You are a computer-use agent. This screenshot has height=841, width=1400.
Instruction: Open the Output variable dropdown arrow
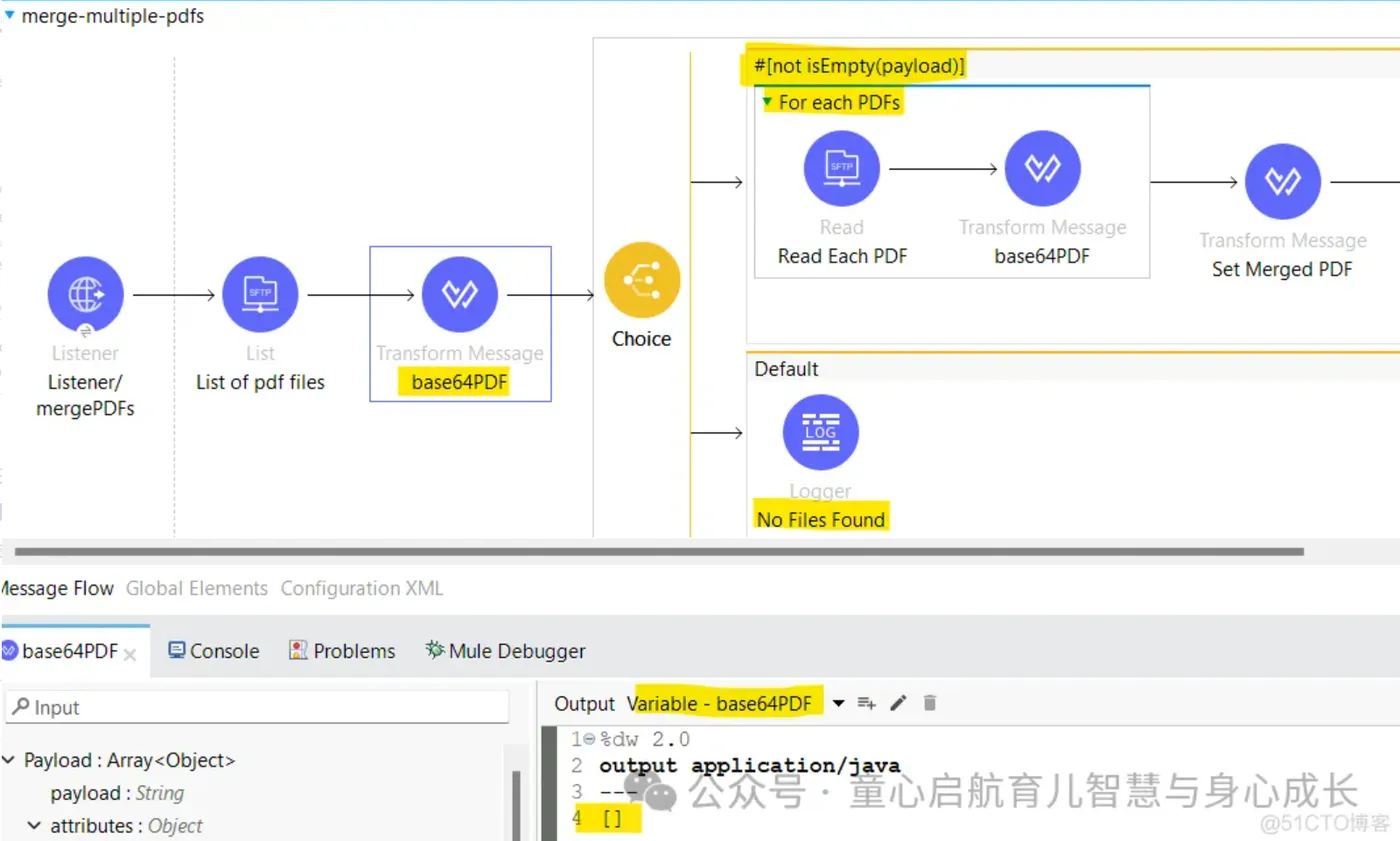[x=838, y=703]
